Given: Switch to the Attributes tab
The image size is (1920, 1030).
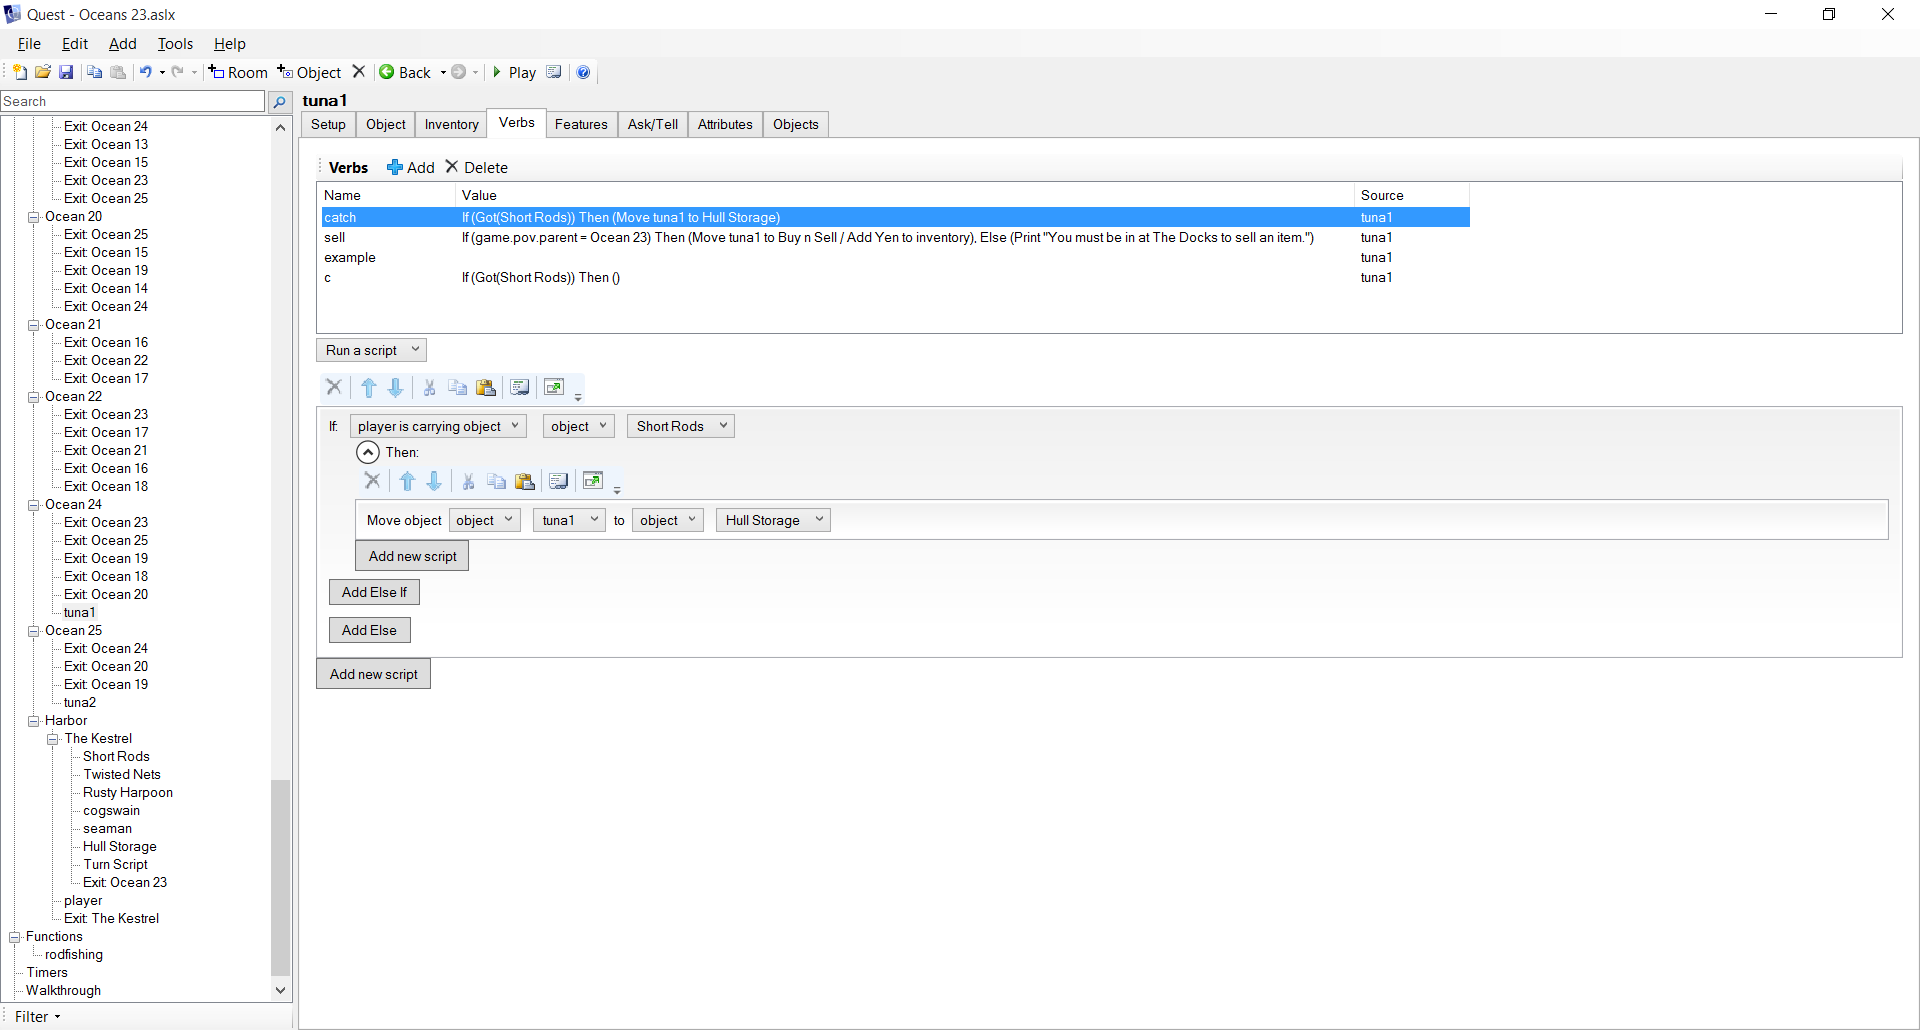Looking at the screenshot, I should pyautogui.click(x=724, y=124).
